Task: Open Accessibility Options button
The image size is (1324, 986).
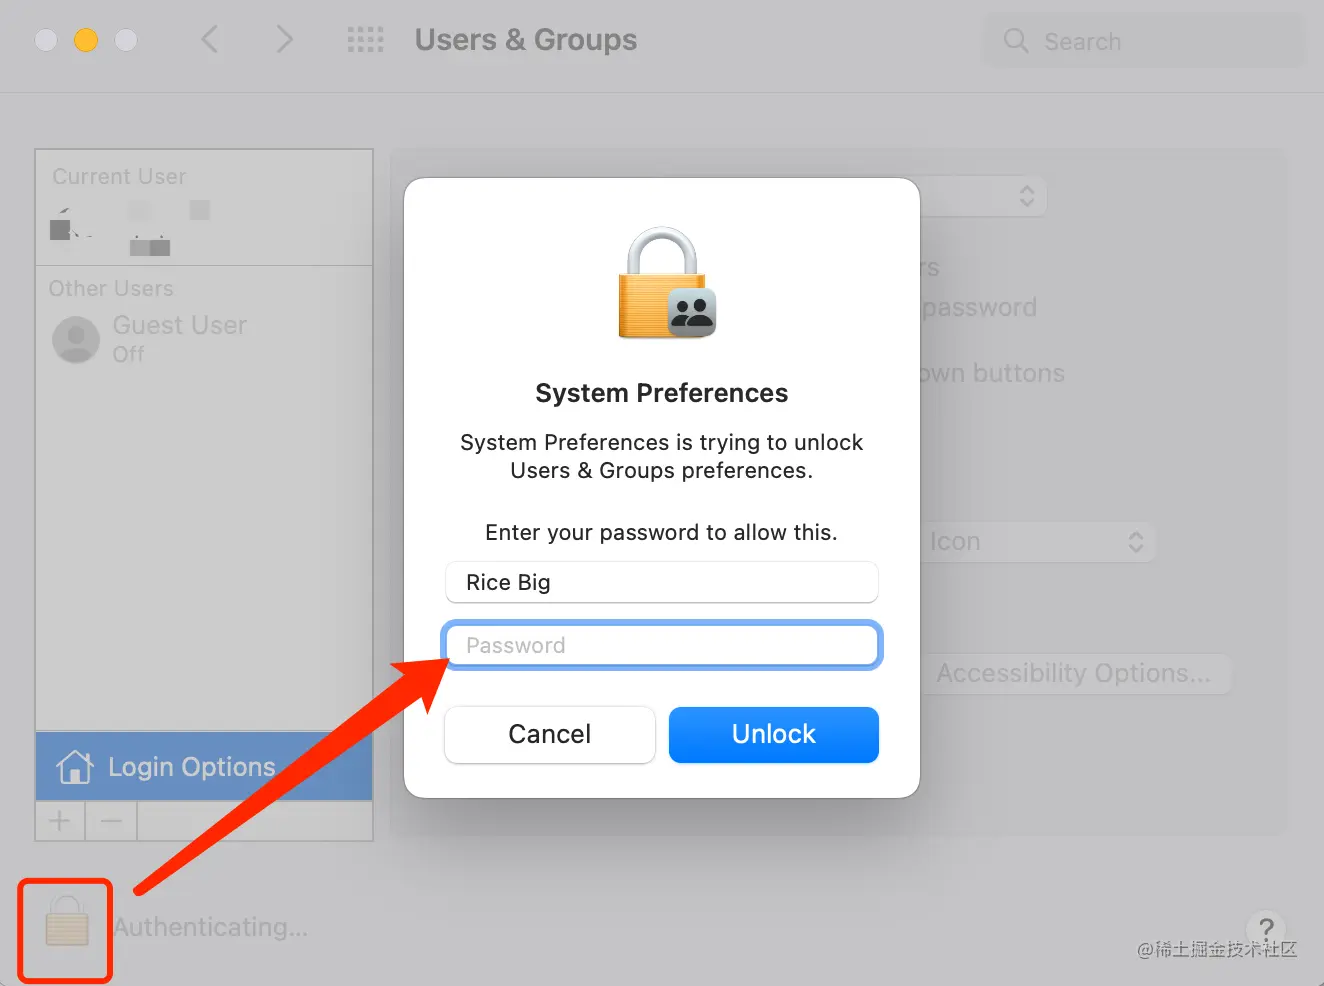Action: pos(1075,674)
